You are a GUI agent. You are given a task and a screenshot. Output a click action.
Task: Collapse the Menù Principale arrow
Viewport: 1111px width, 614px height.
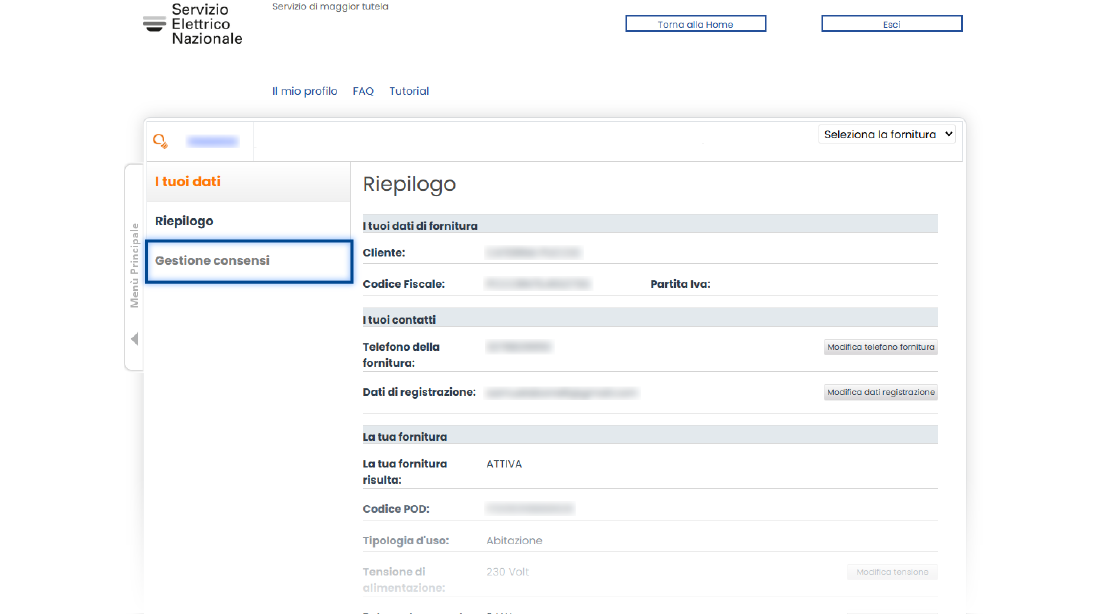[135, 339]
